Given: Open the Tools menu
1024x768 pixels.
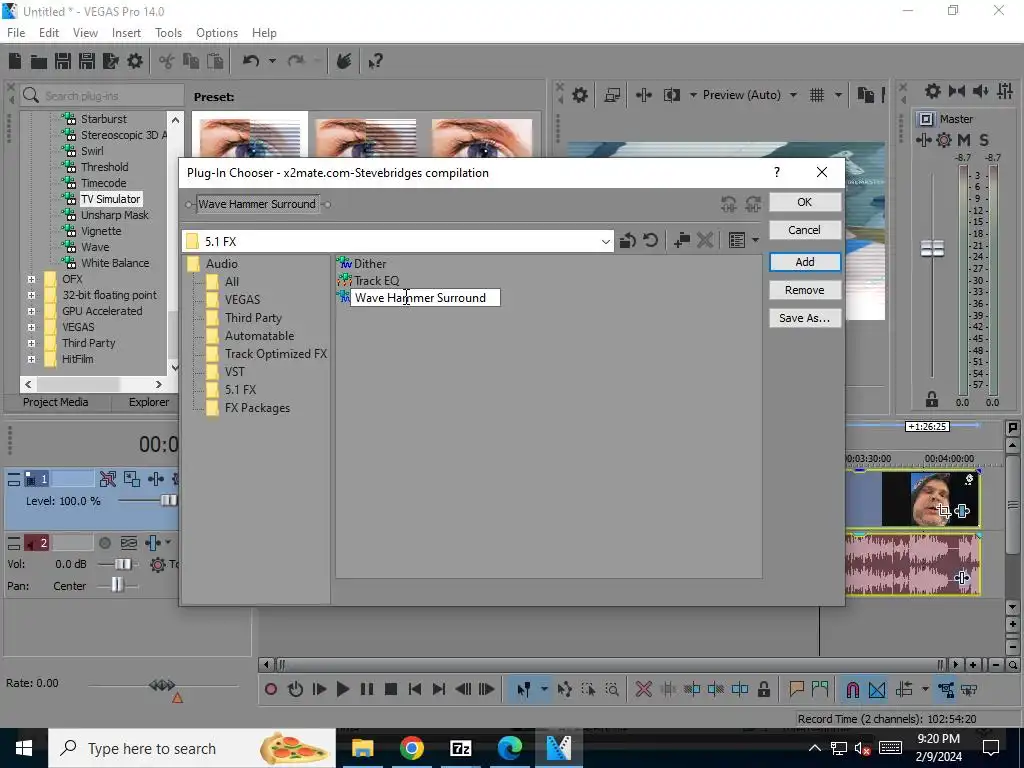Looking at the screenshot, I should point(168,33).
